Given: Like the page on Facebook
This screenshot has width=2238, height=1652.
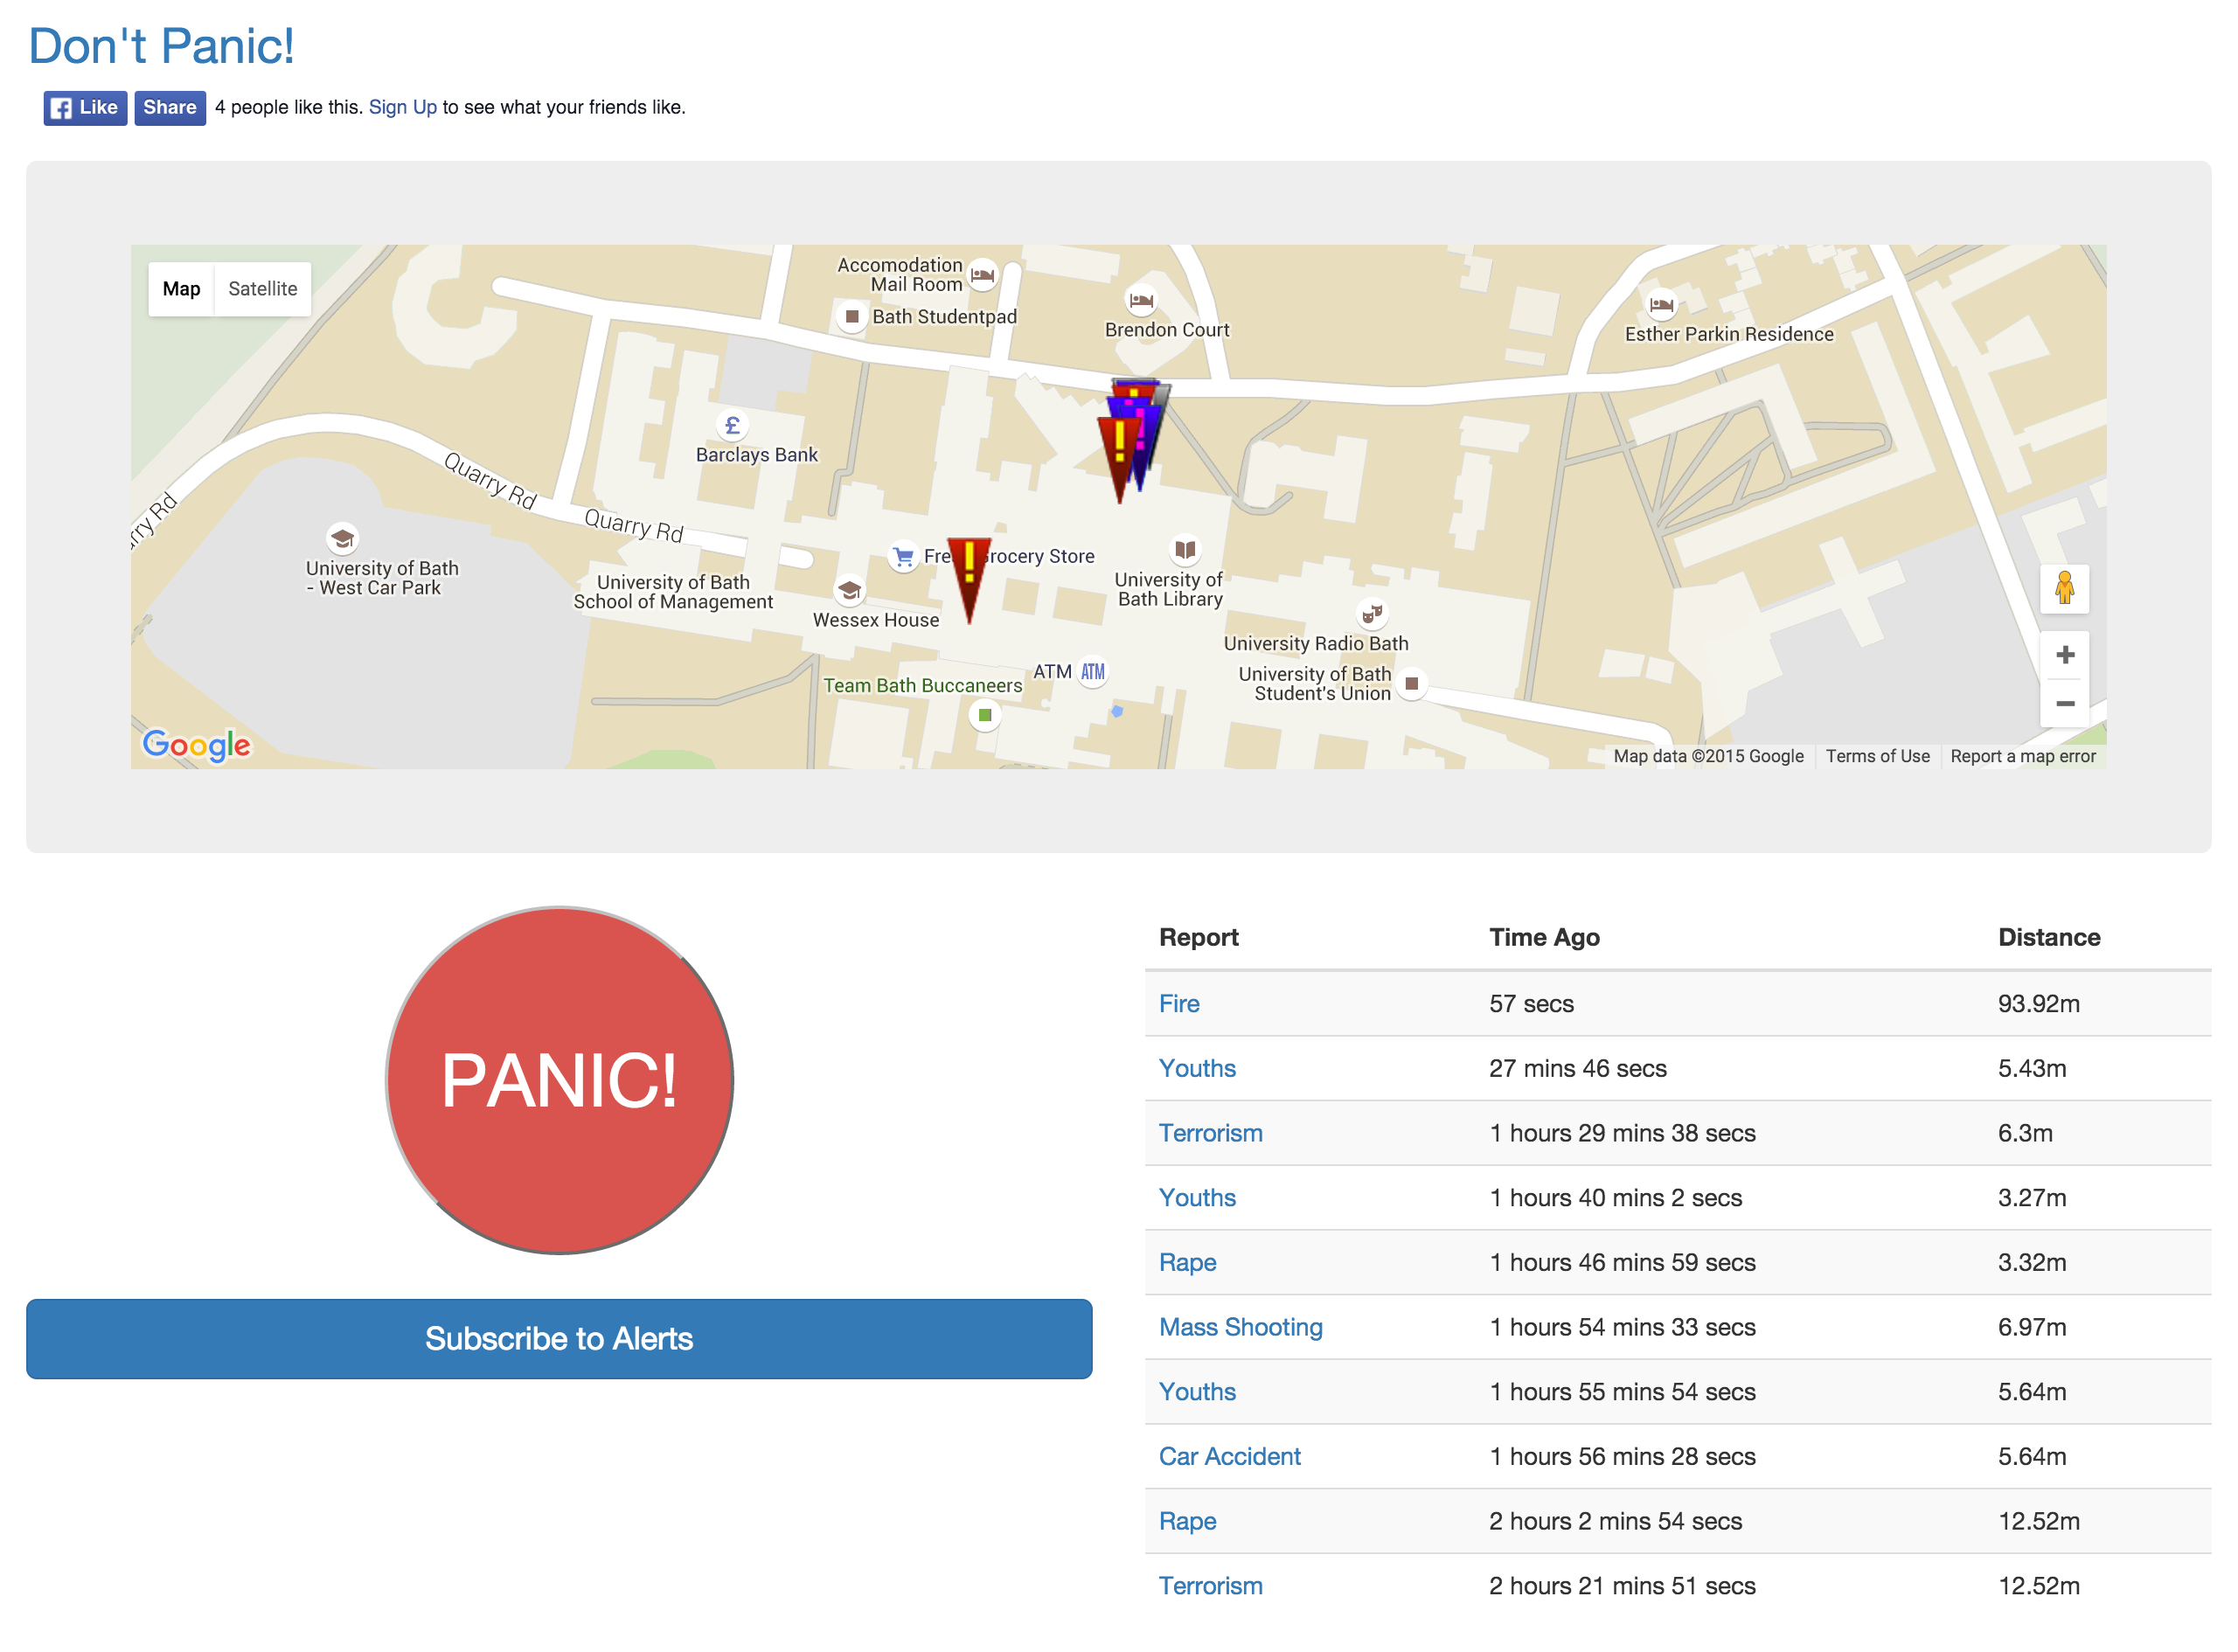Looking at the screenshot, I should (85, 108).
